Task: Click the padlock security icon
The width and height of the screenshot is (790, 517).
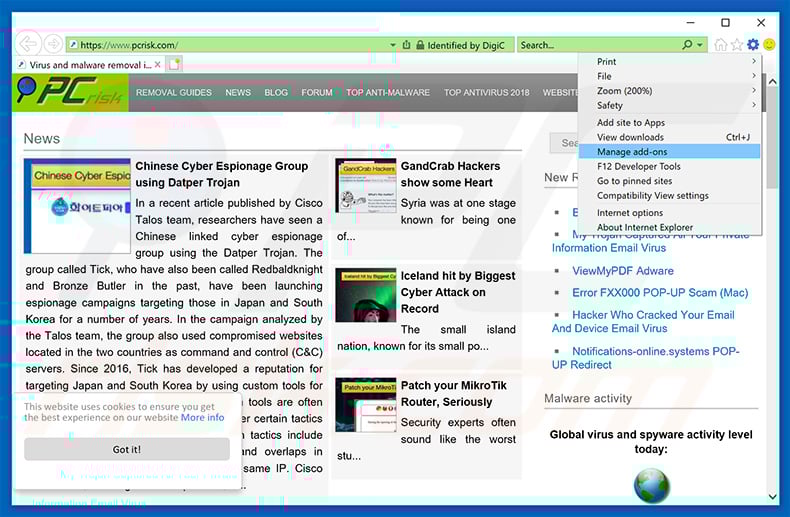Action: pyautogui.click(x=420, y=45)
